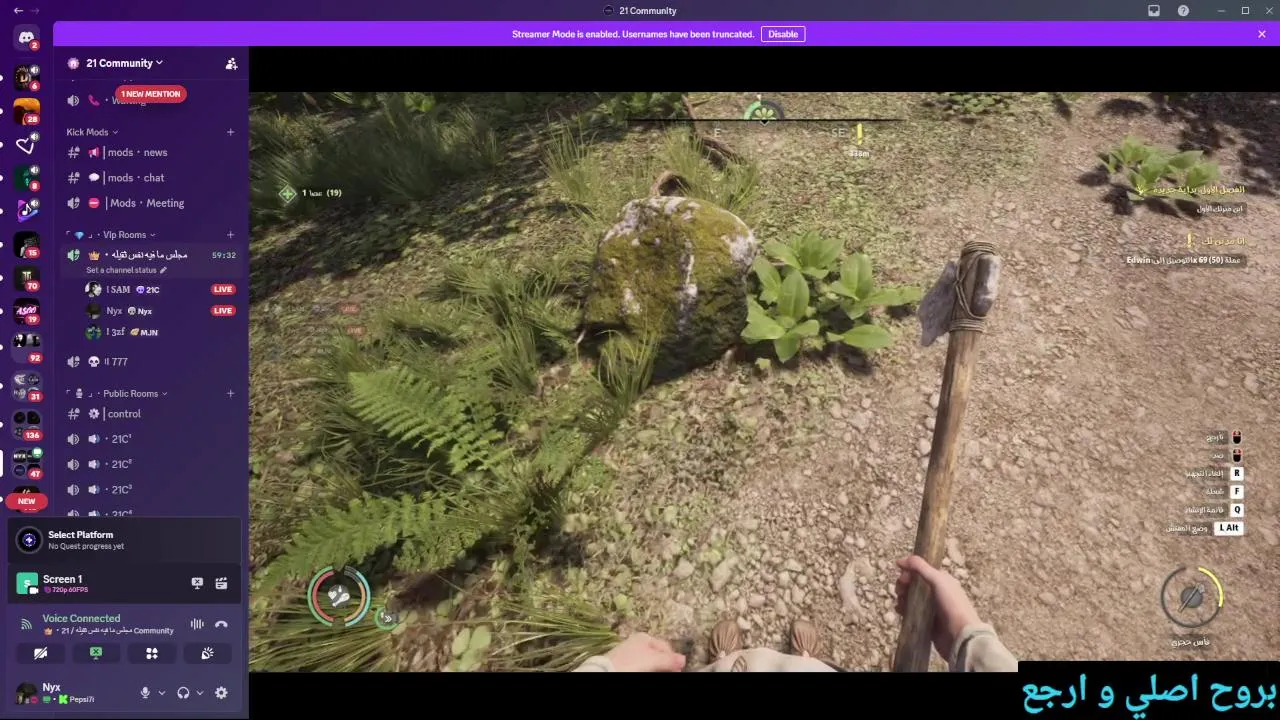This screenshot has width=1280, height=720.
Task: Add a channel to Public Rooms with plus
Action: (230, 394)
